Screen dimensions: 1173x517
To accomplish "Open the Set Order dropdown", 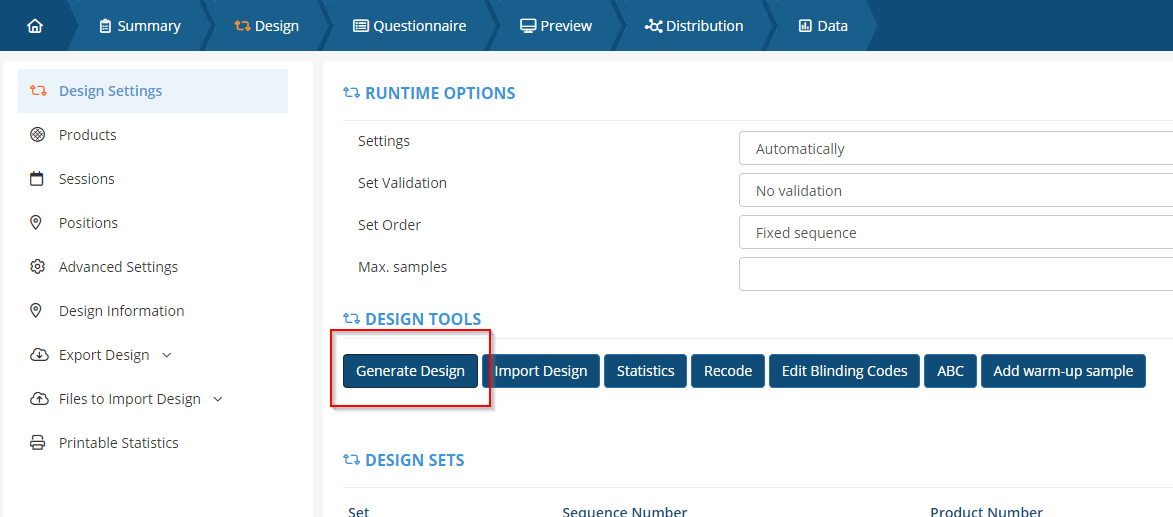I will (955, 233).
